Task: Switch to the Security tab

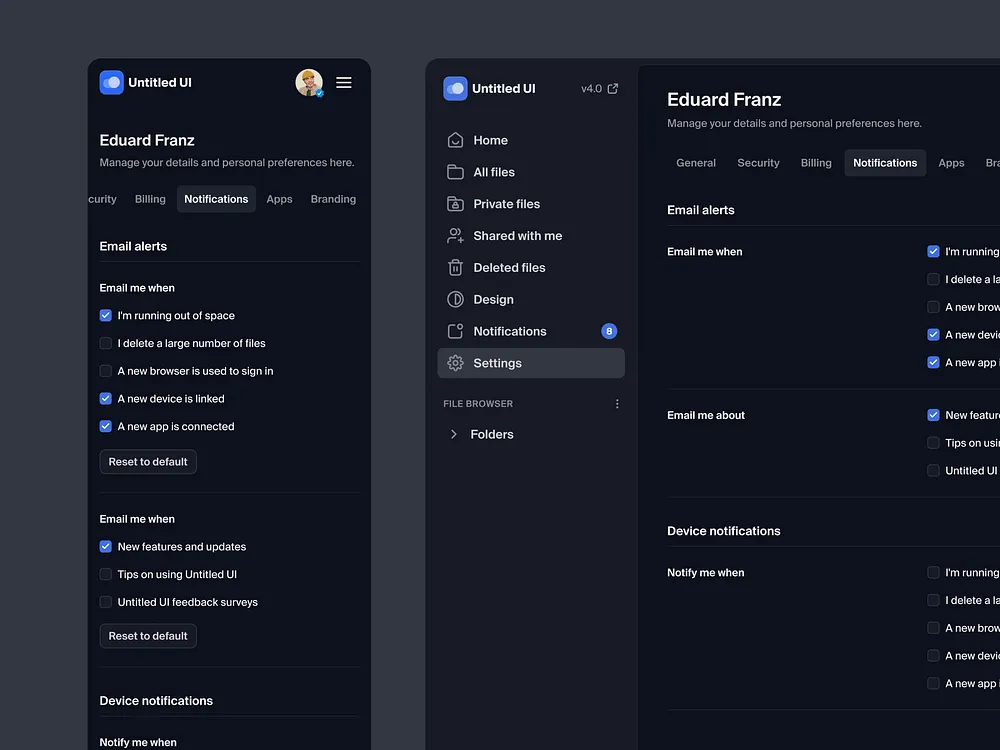Action: (x=758, y=162)
